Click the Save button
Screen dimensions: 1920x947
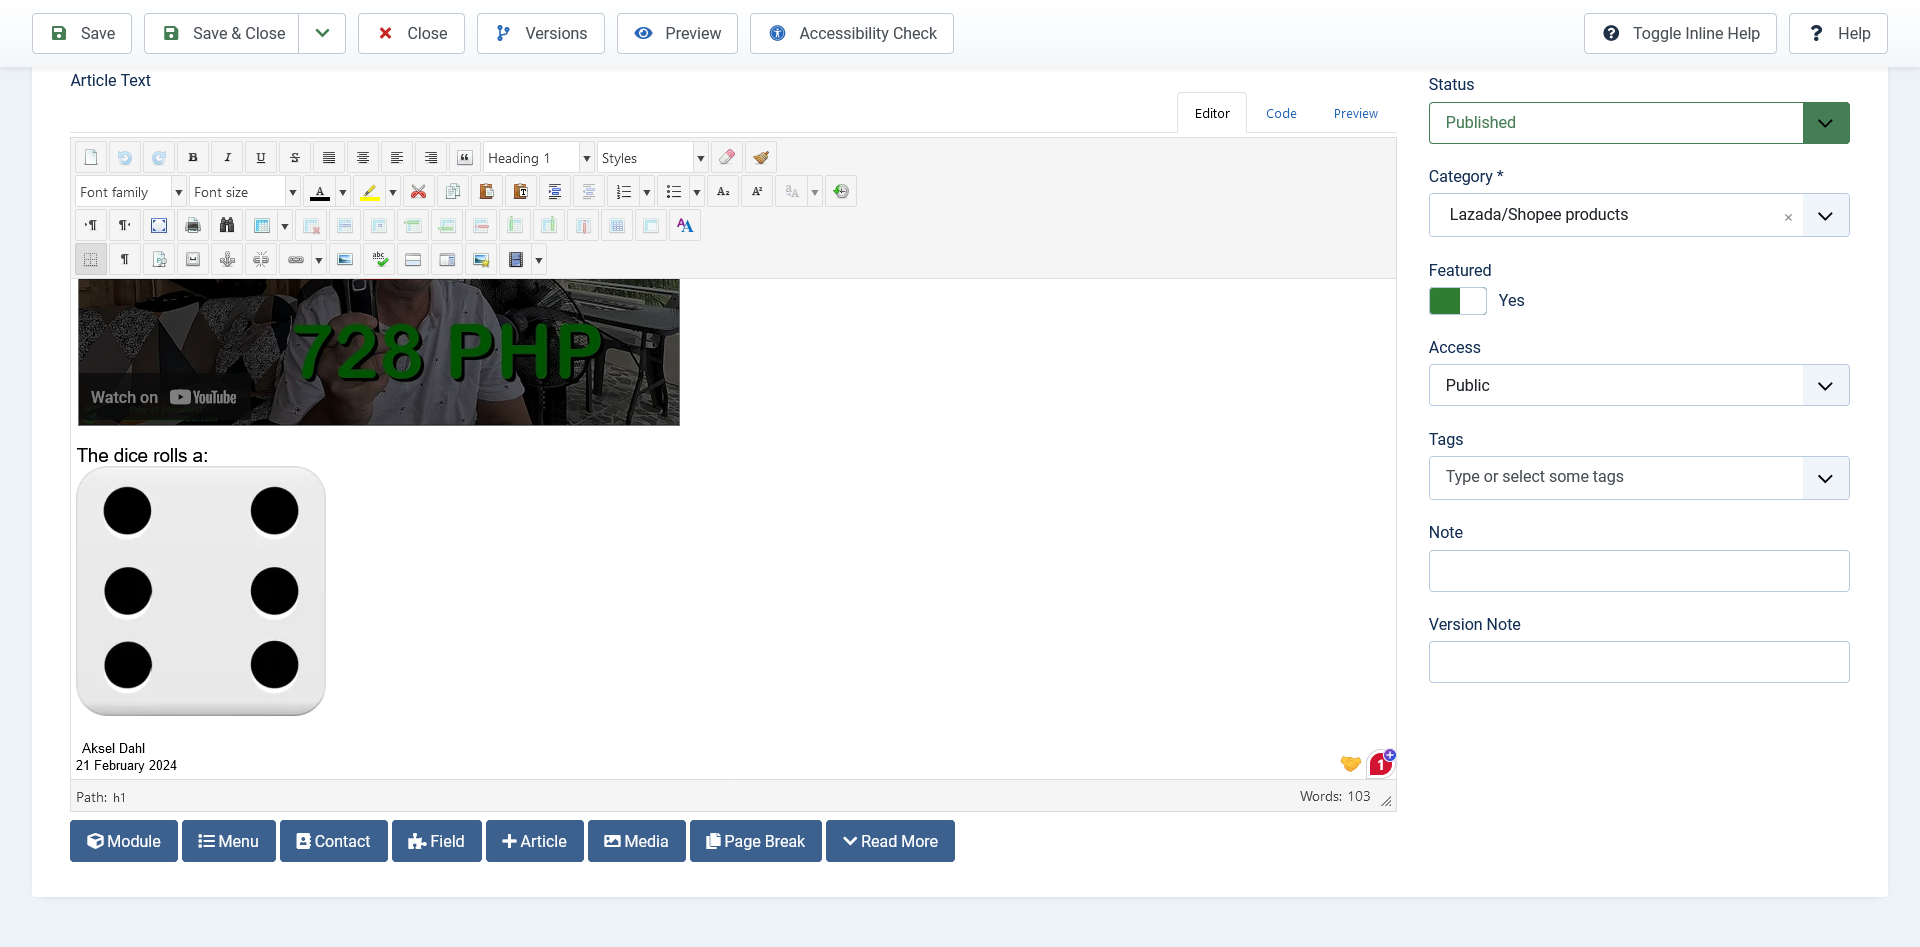(x=83, y=33)
